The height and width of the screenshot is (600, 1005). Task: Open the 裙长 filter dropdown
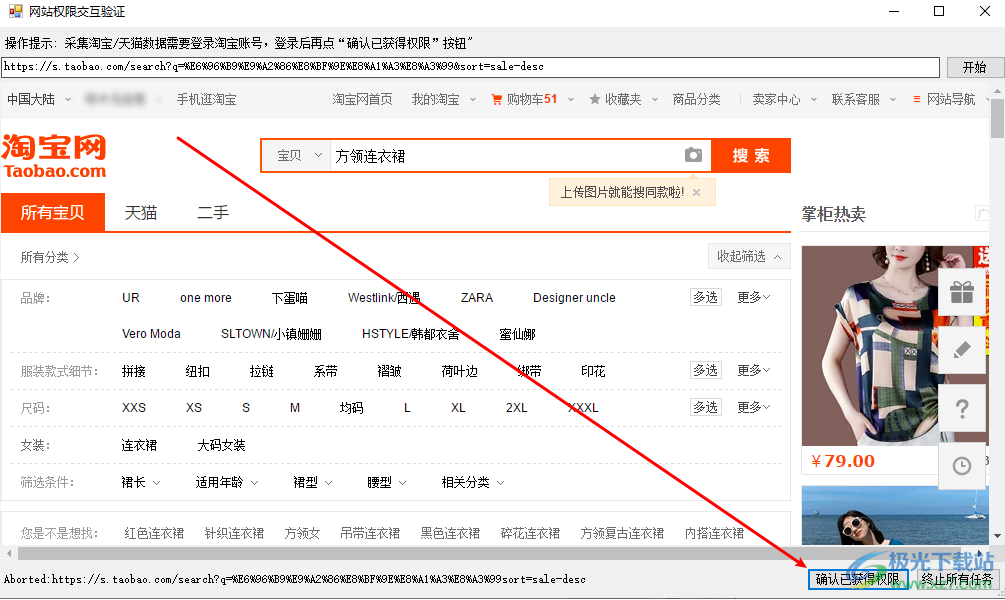(x=140, y=482)
